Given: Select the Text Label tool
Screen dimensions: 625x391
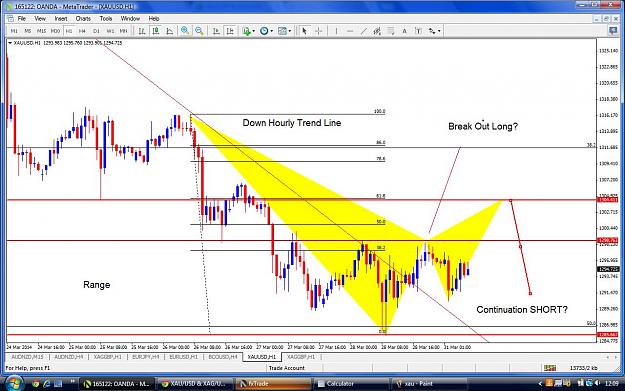Looking at the screenshot, I should pyautogui.click(x=419, y=31).
